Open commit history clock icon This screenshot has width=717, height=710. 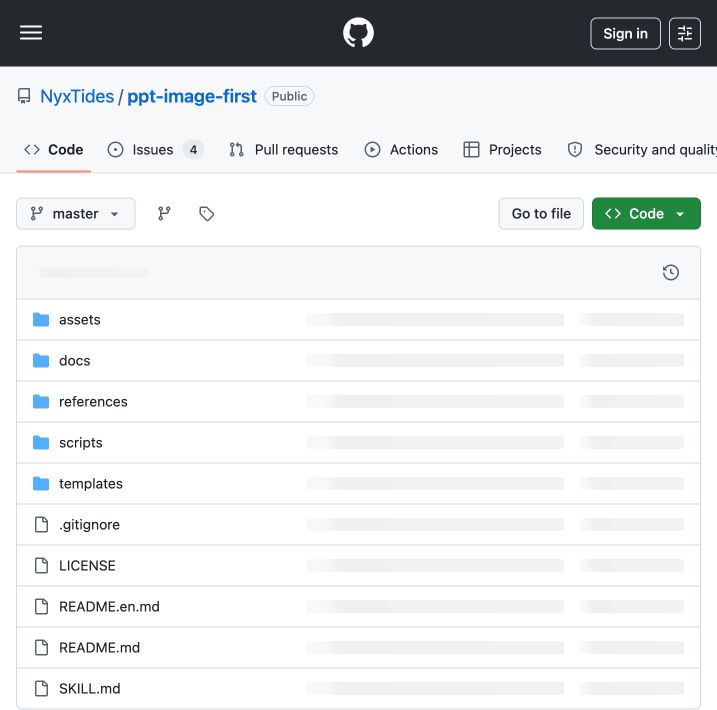[x=671, y=272]
